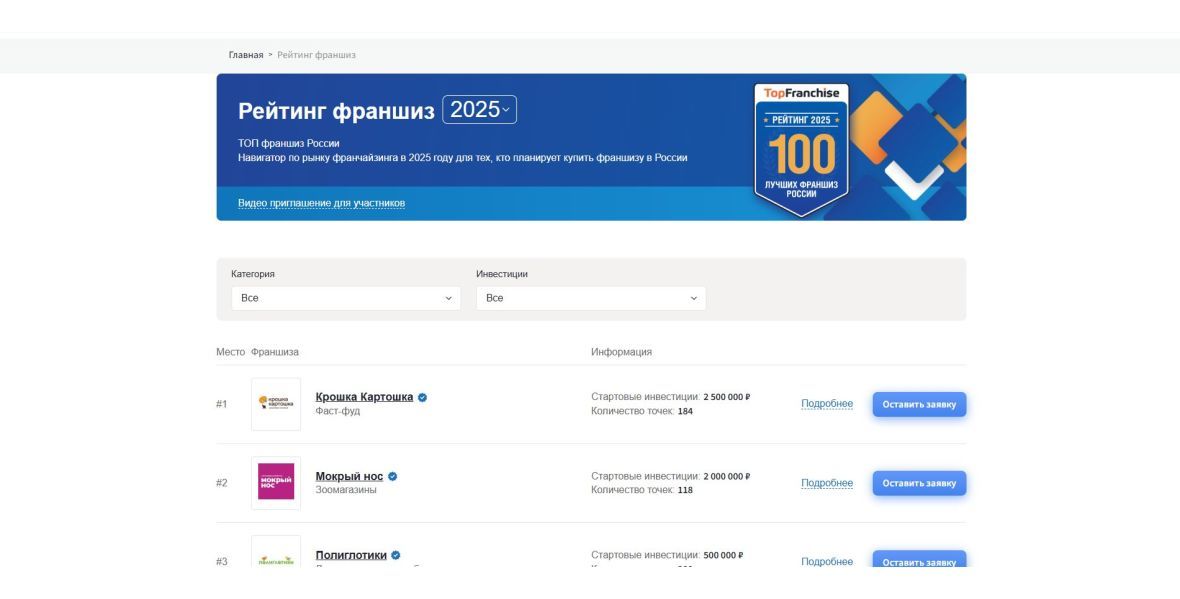Click the Фаст-фуд category text
The image size is (1180, 599).
pyautogui.click(x=338, y=411)
